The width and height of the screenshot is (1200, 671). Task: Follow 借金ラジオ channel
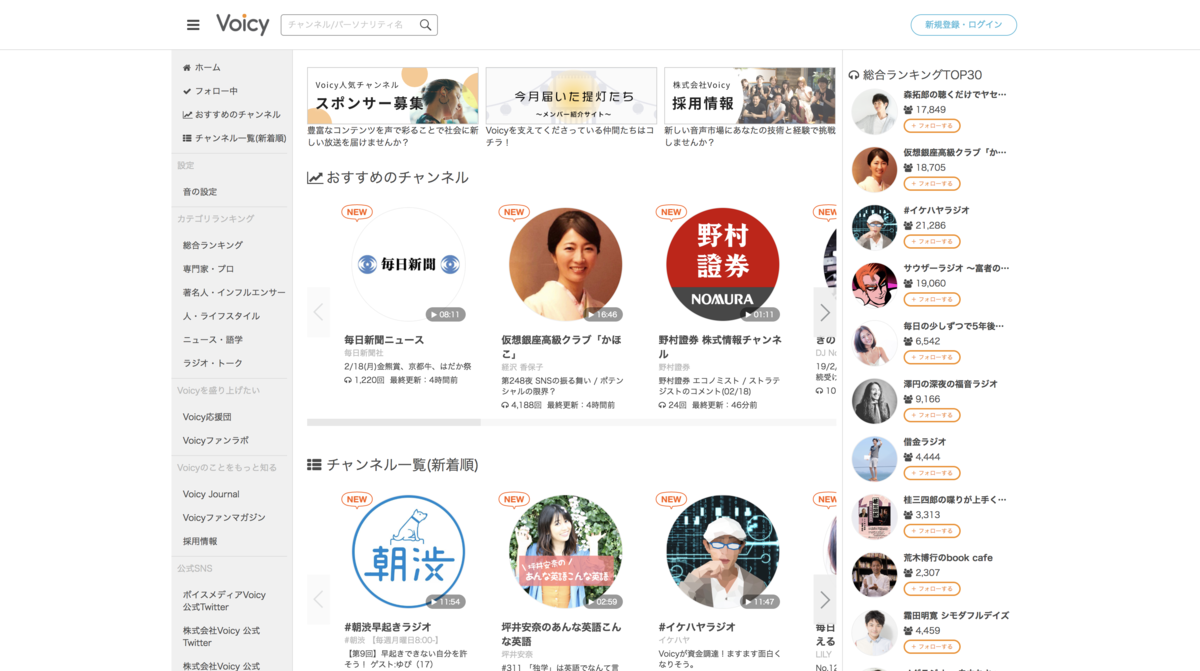click(x=932, y=473)
